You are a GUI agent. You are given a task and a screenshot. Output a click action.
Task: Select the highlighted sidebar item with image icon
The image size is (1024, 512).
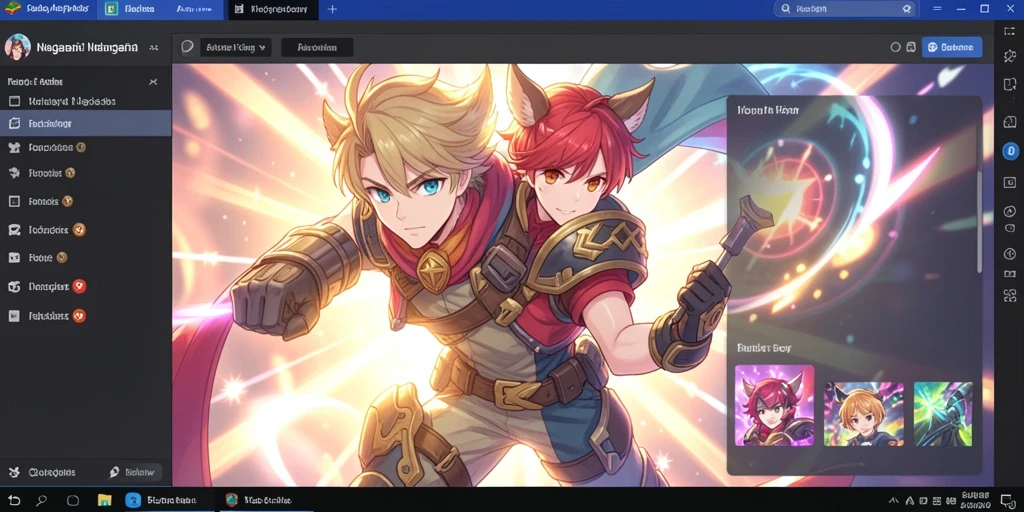point(86,123)
